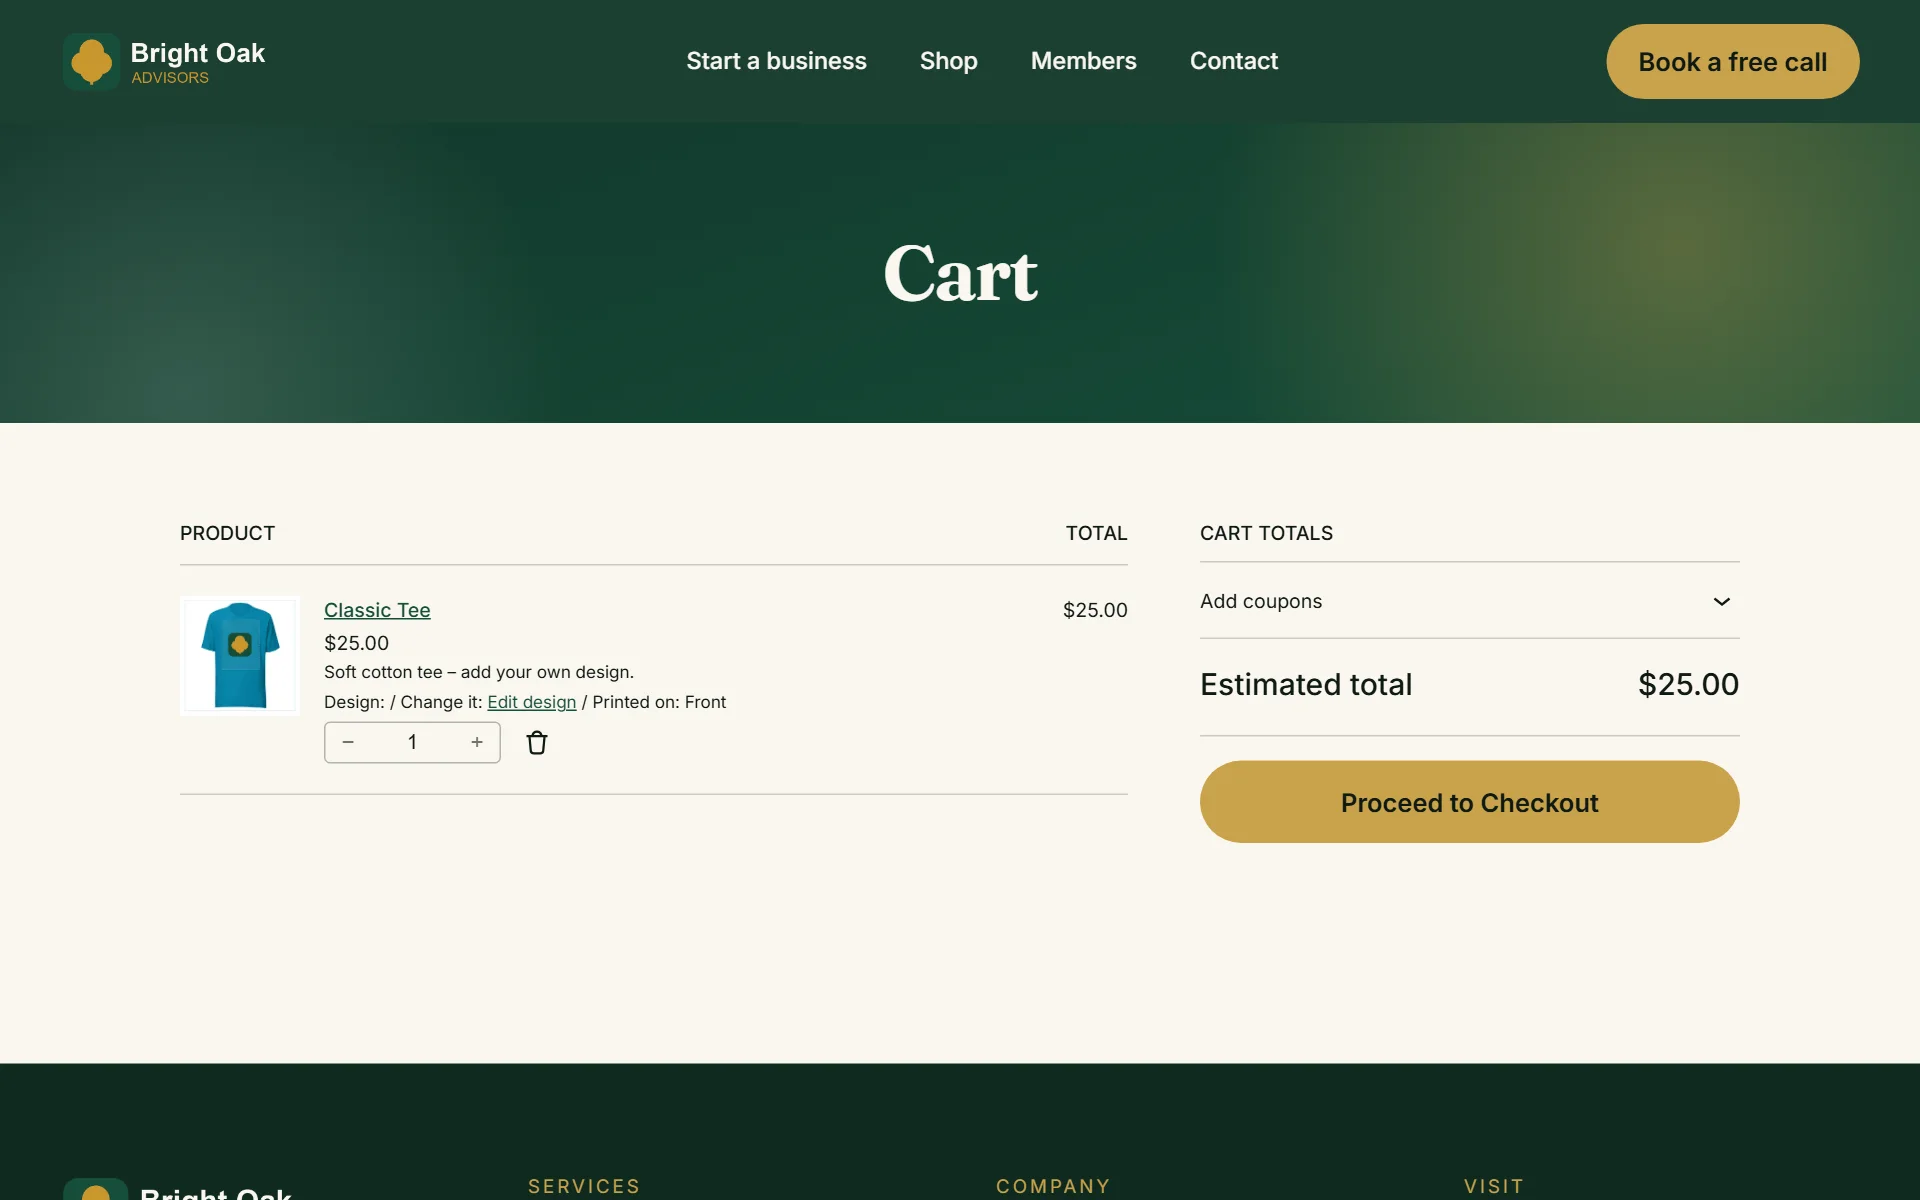Go to the Shop page
Screen dimensions: 1920x1200
coord(948,61)
